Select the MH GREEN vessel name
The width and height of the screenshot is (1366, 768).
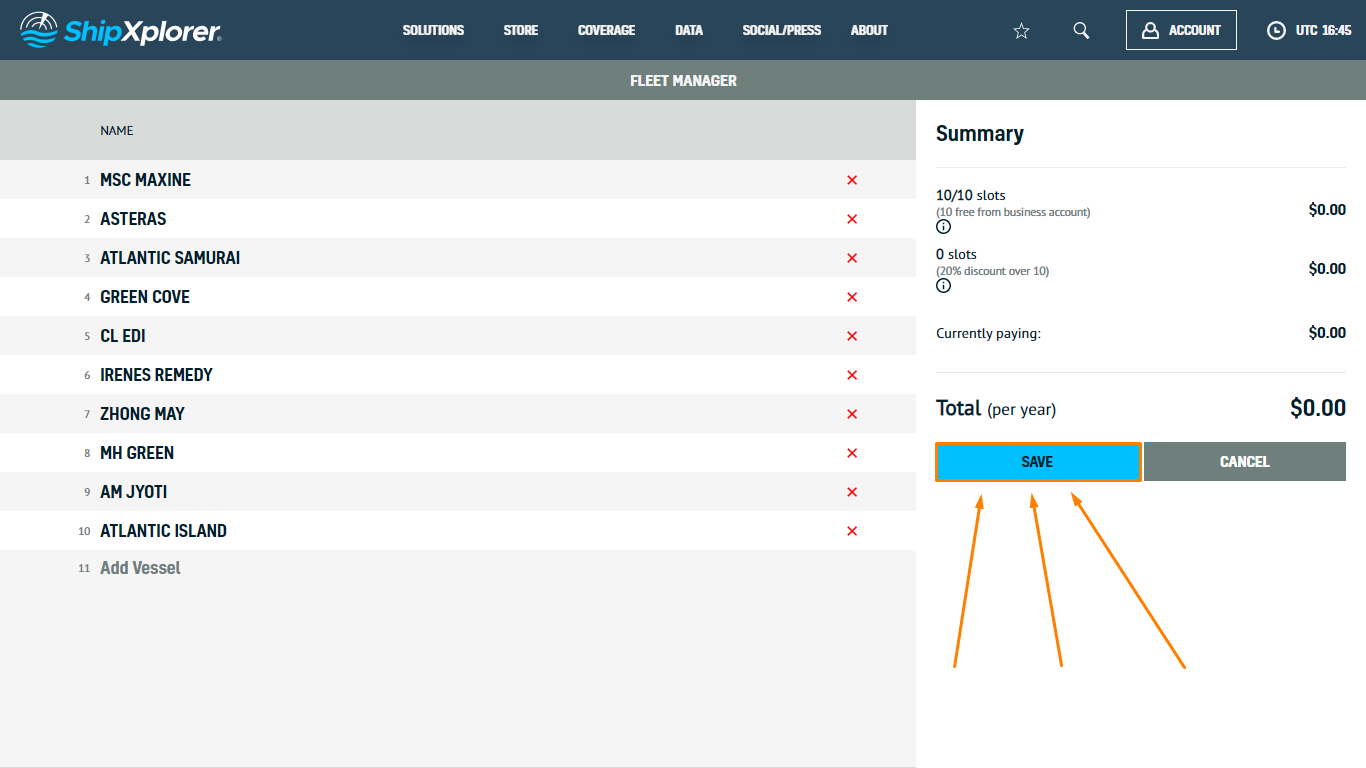(x=137, y=453)
